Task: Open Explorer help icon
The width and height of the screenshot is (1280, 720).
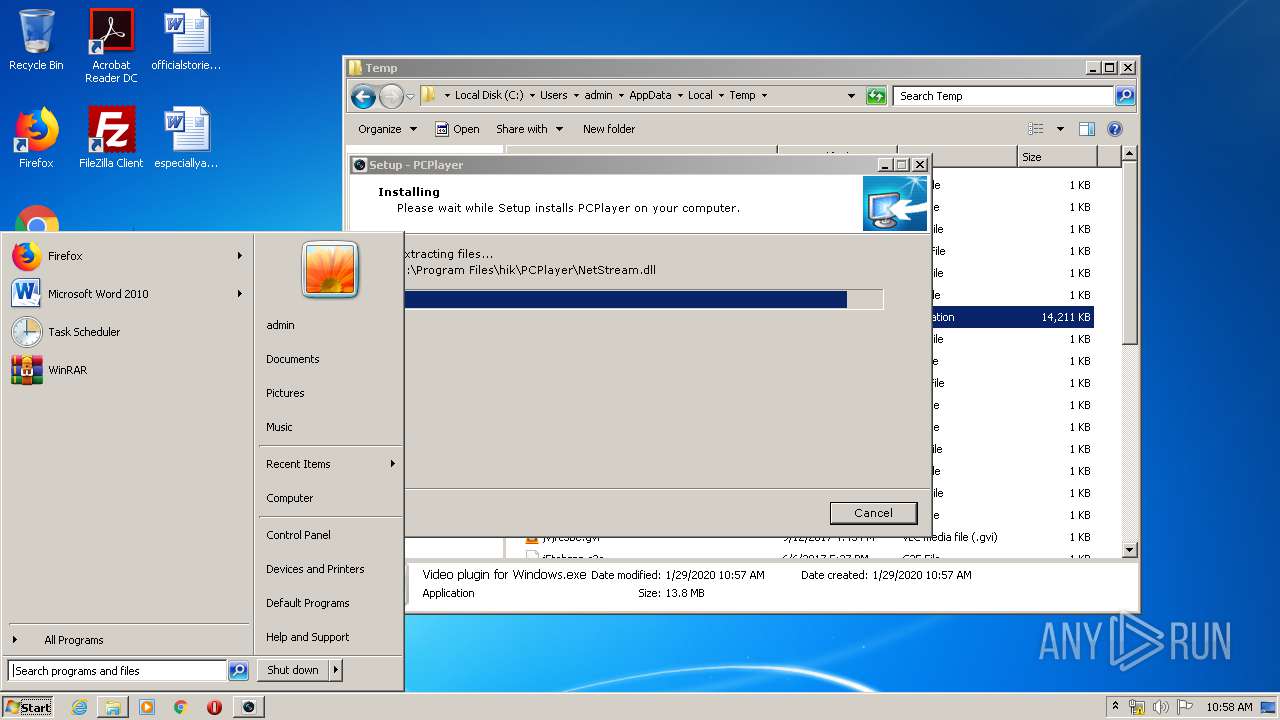Action: (x=1115, y=129)
